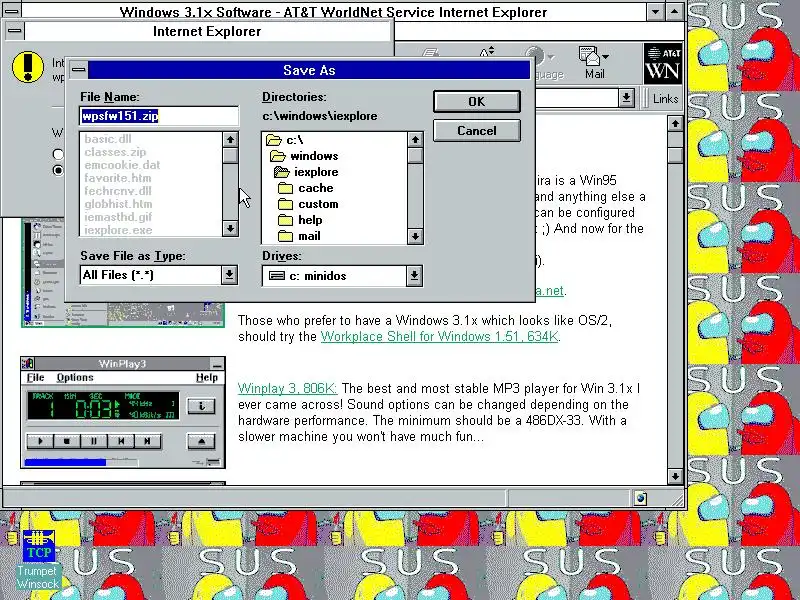Confirm saving with the OK button
This screenshot has height=600, width=800.
[x=477, y=102]
